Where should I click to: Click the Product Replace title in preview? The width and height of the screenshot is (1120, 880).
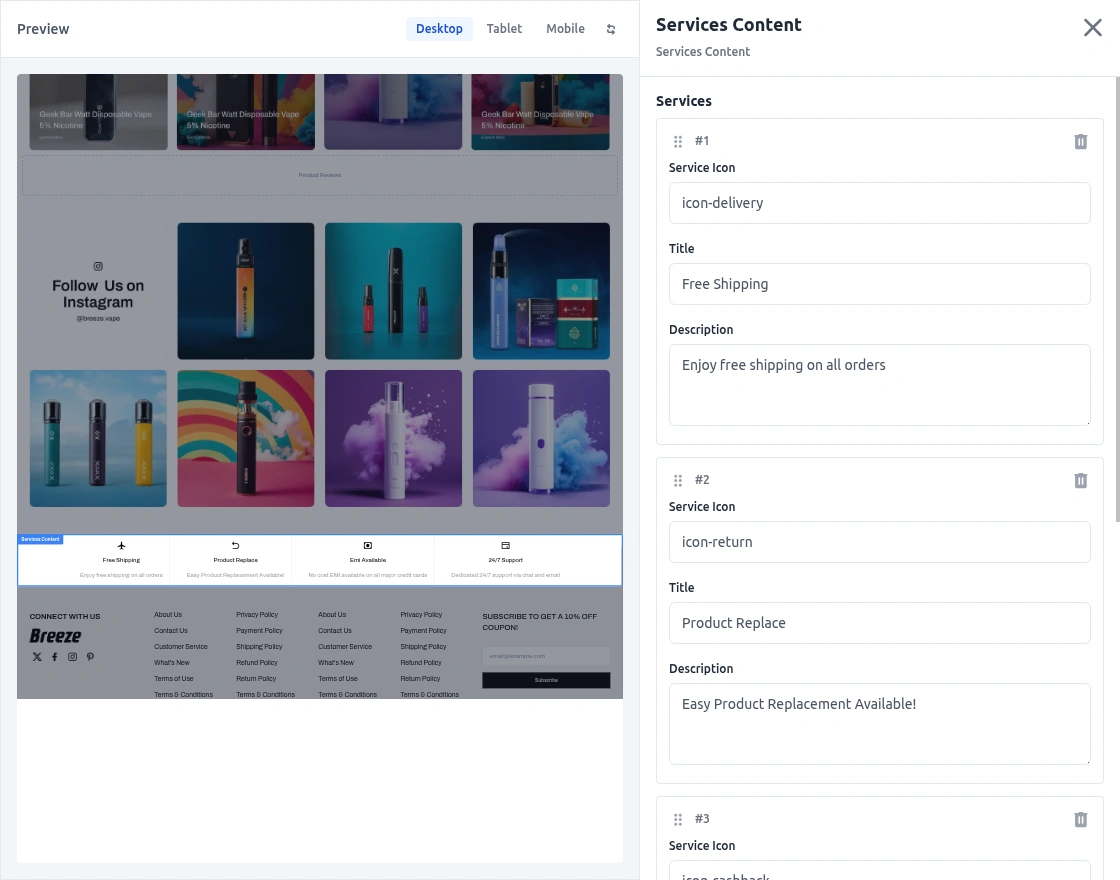click(236, 560)
